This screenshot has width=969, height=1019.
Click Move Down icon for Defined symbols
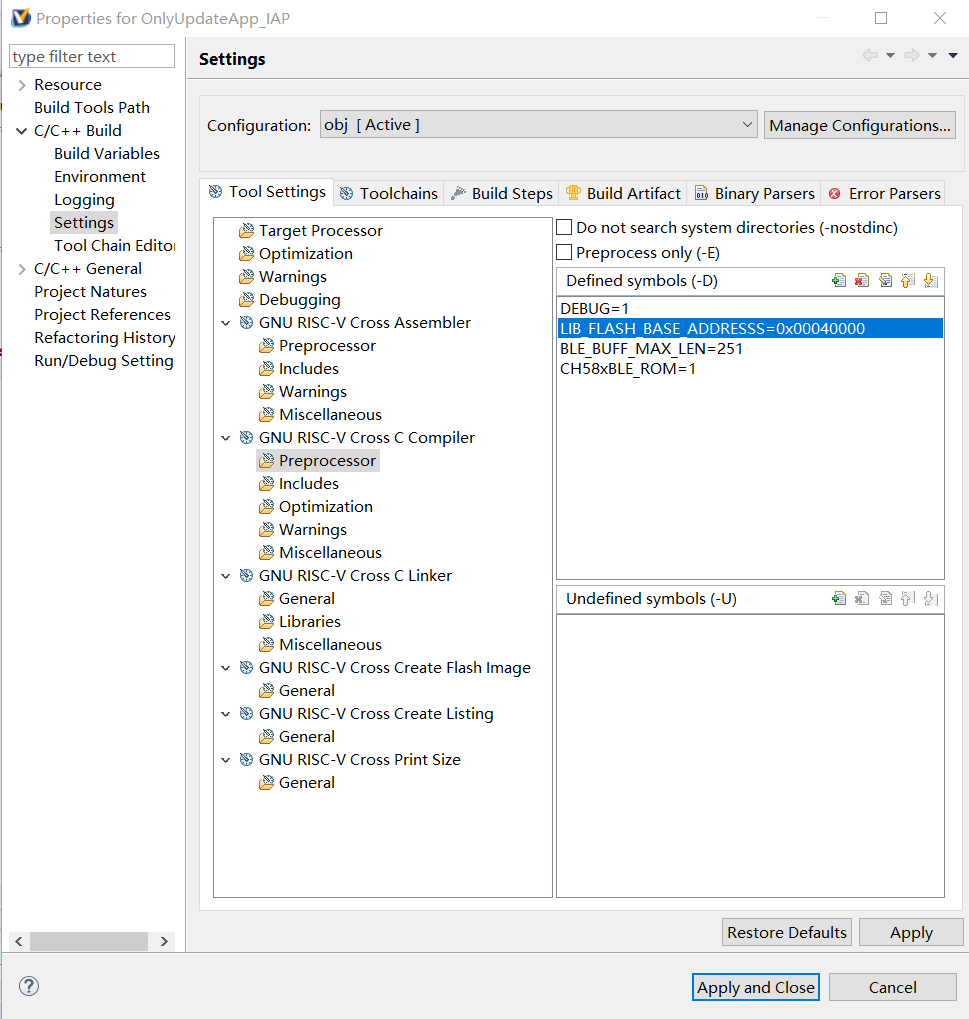pyautogui.click(x=930, y=281)
